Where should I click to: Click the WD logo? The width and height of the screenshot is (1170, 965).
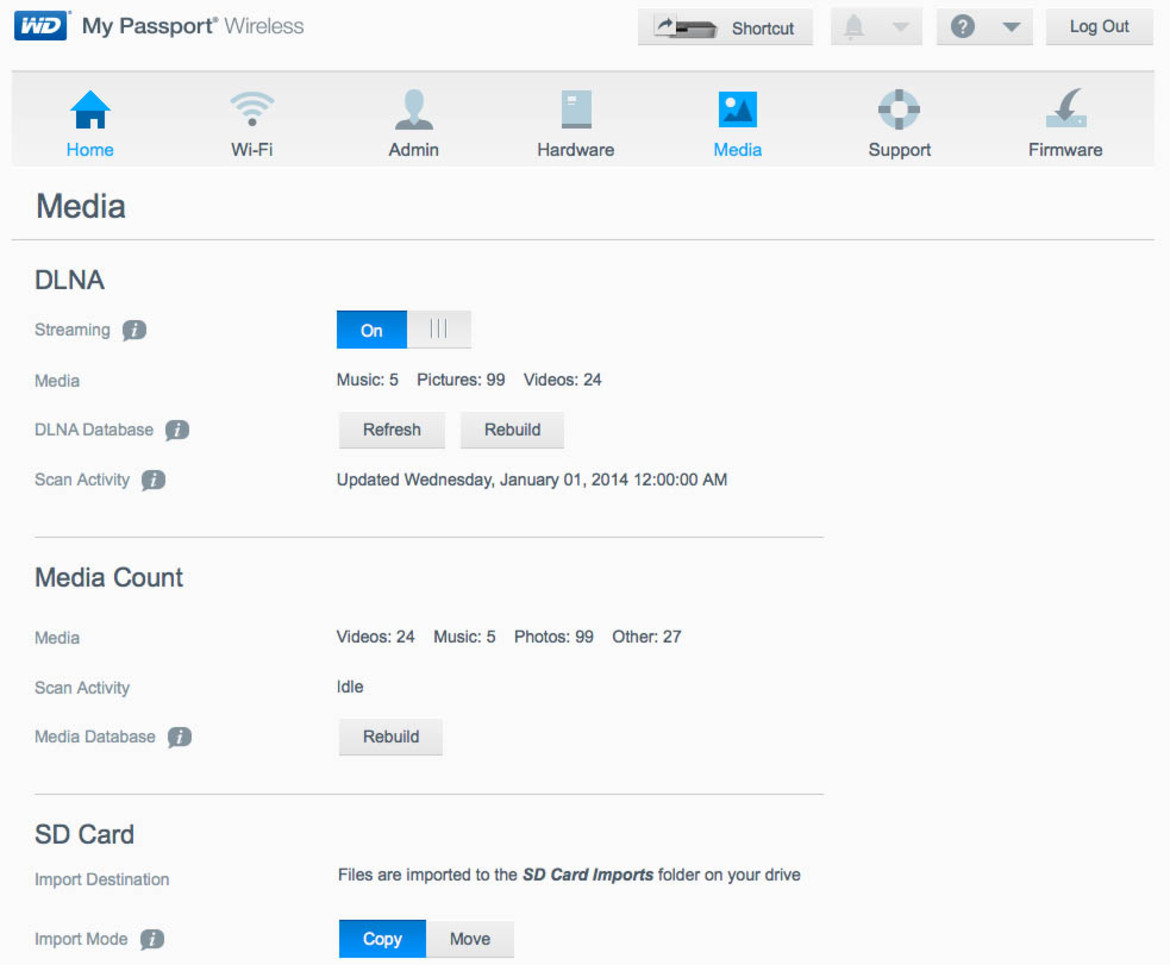tap(41, 25)
